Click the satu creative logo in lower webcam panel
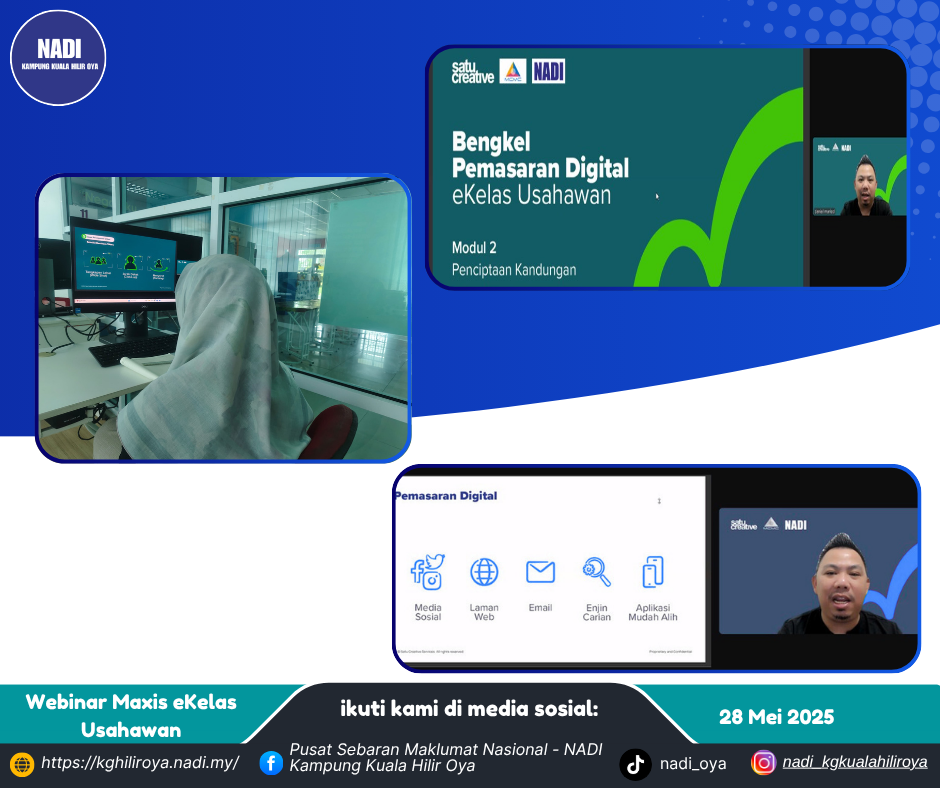Screen dimensions: 940x788 pyautogui.click(x=743, y=525)
